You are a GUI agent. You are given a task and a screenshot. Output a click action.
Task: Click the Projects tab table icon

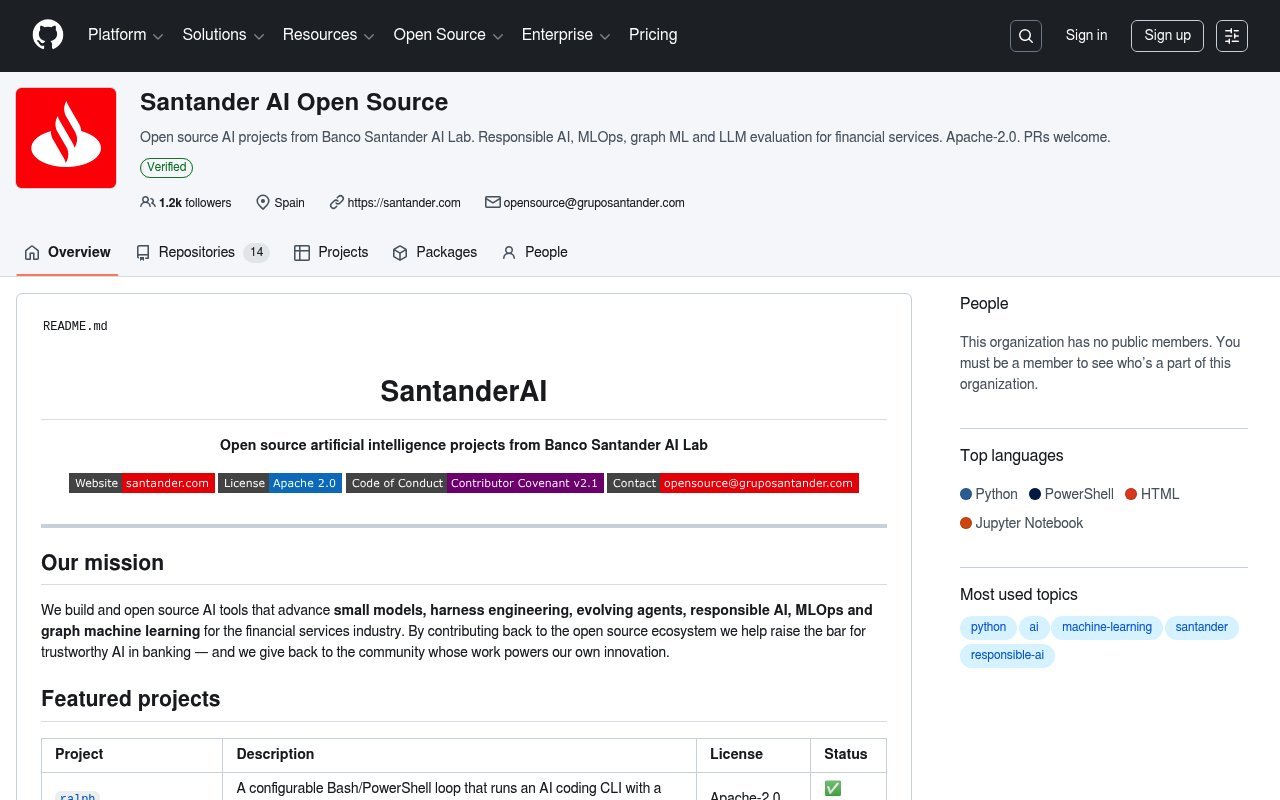(x=302, y=253)
